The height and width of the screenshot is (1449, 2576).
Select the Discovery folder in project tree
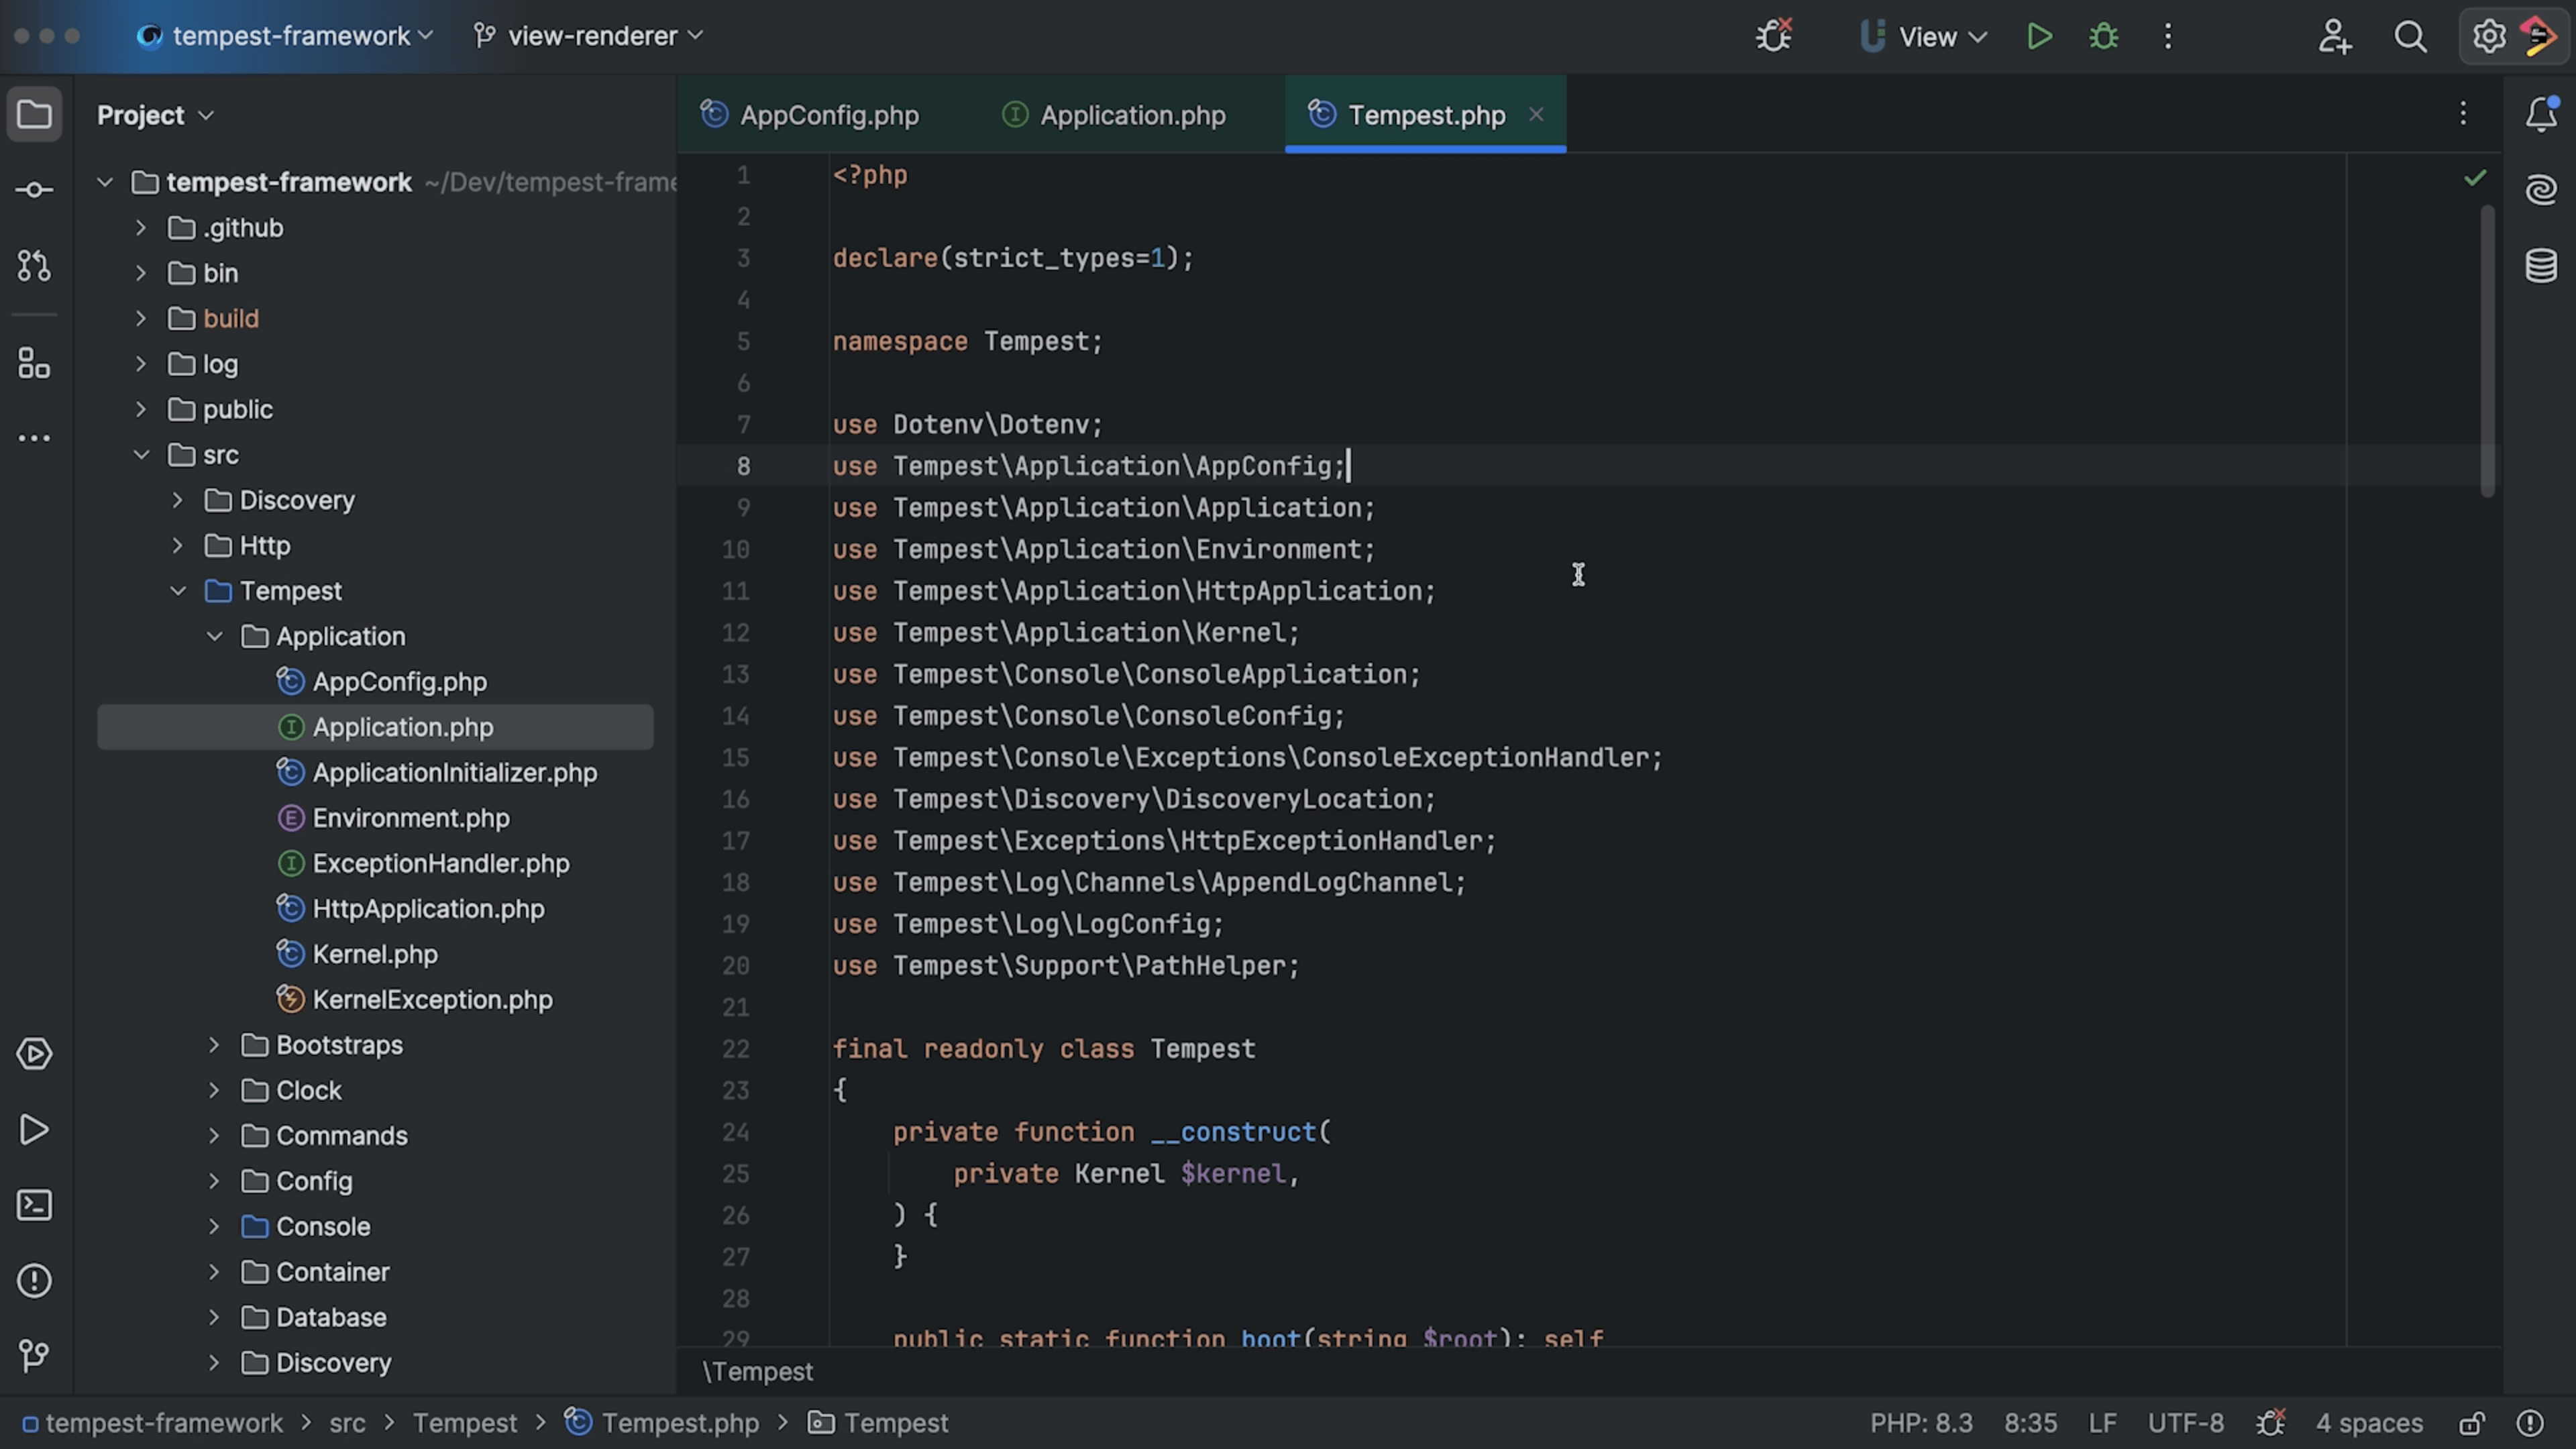(x=297, y=499)
